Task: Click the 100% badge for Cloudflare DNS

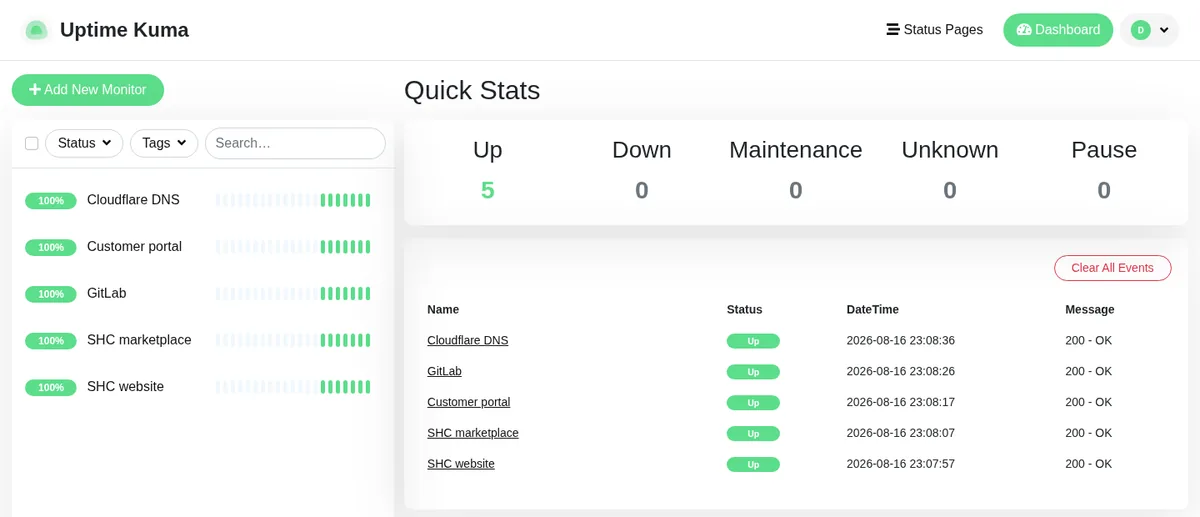Action: click(x=51, y=201)
